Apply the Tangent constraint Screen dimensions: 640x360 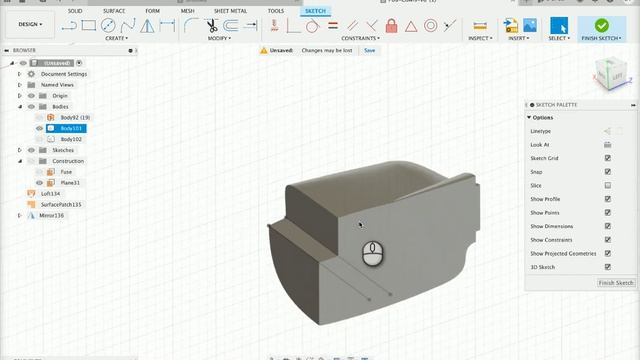313,26
